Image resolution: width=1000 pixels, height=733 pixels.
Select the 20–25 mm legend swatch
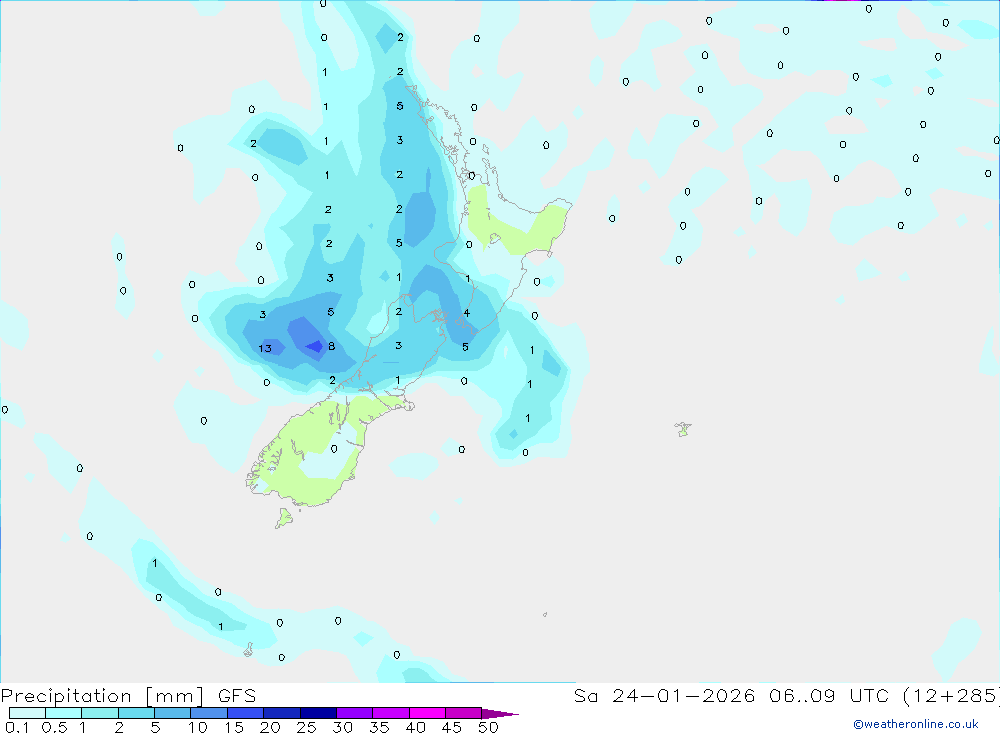coord(281,713)
